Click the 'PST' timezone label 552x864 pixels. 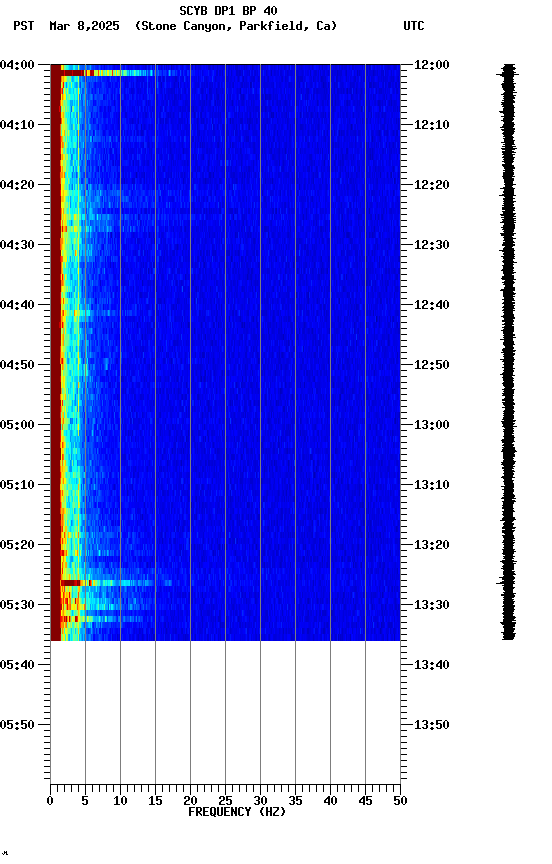point(24,26)
